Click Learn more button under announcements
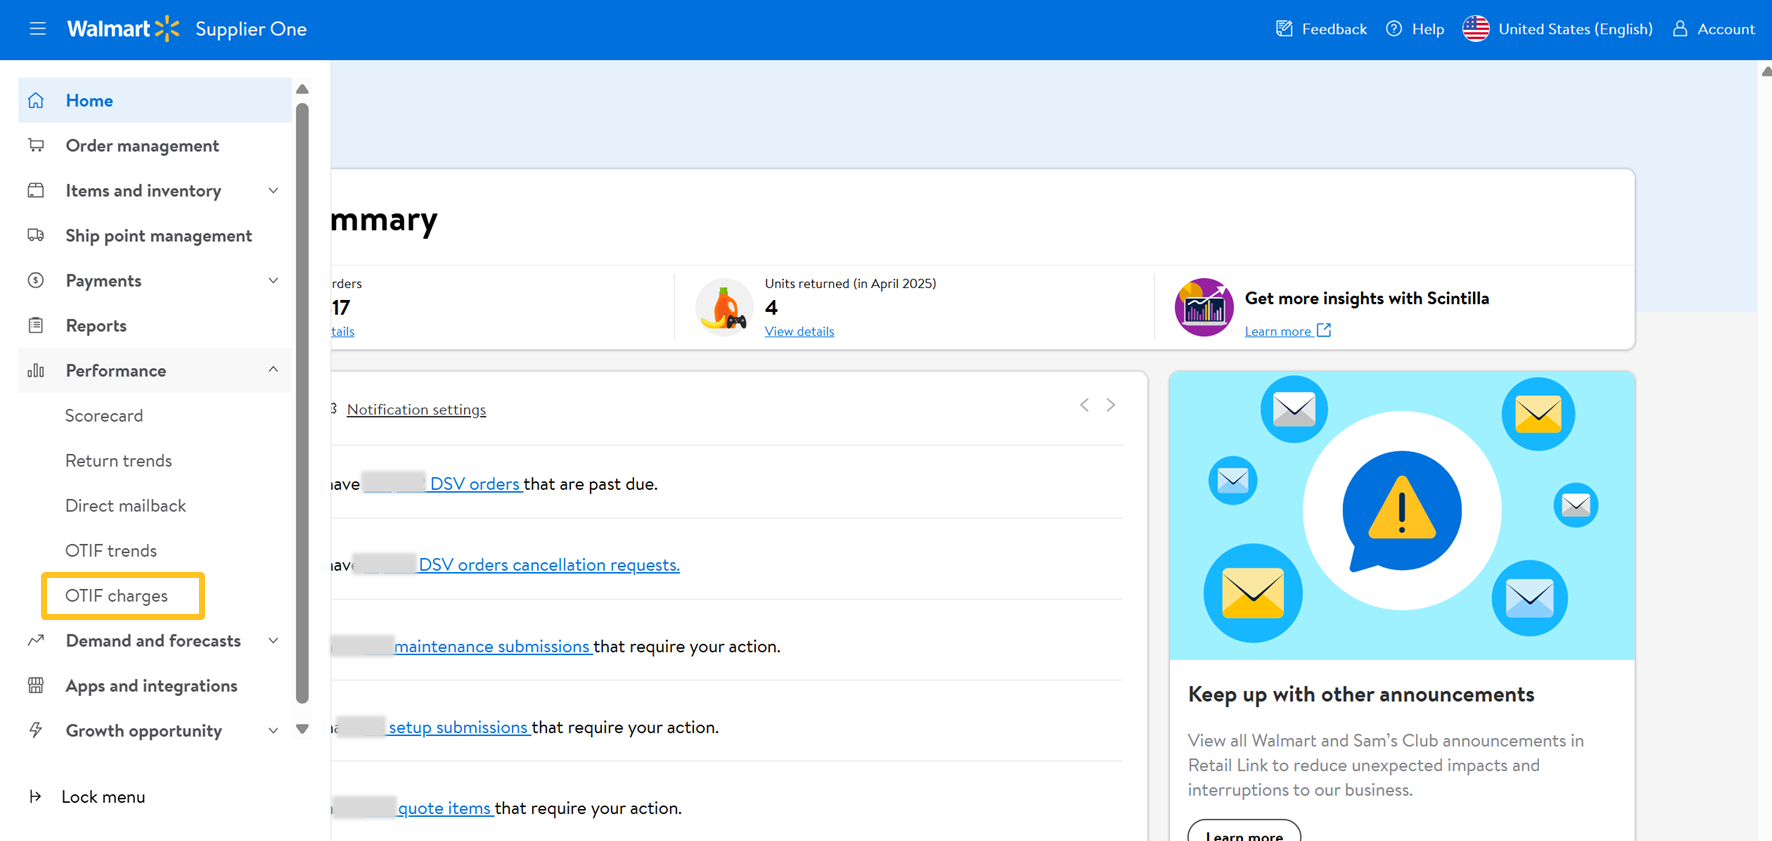Image resolution: width=1772 pixels, height=841 pixels. [x=1244, y=832]
